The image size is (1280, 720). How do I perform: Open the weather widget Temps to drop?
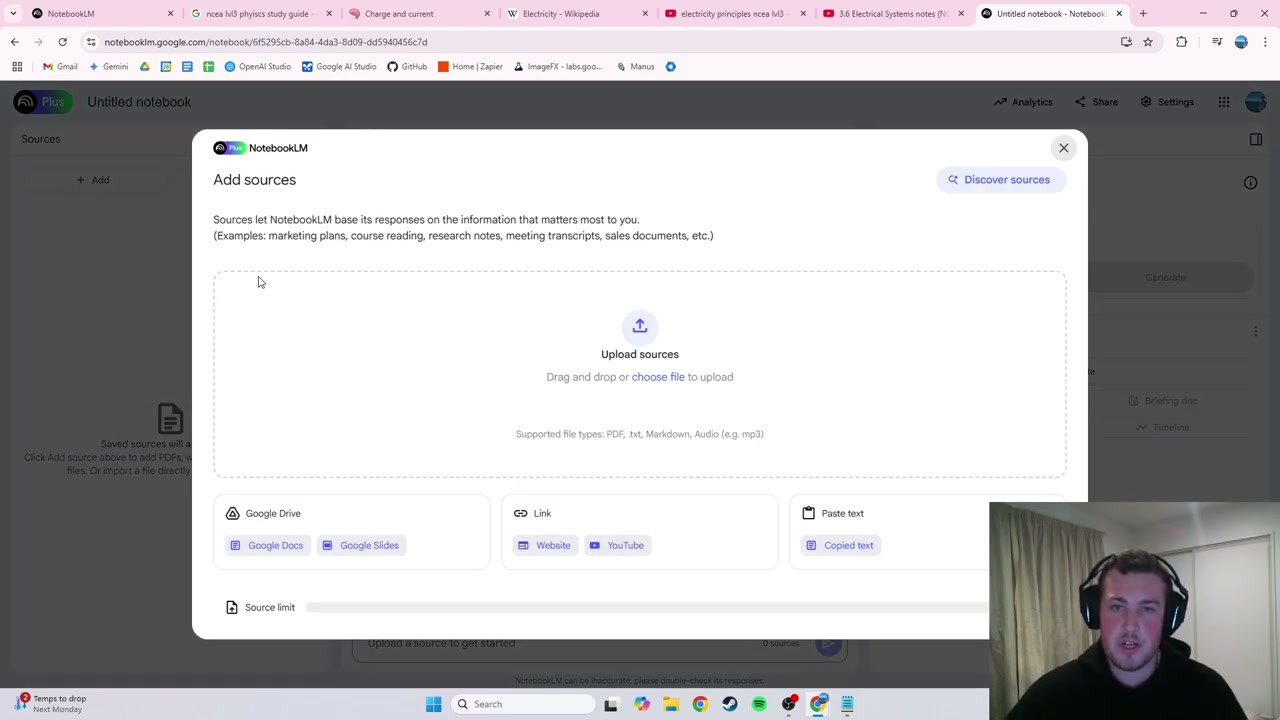50,704
